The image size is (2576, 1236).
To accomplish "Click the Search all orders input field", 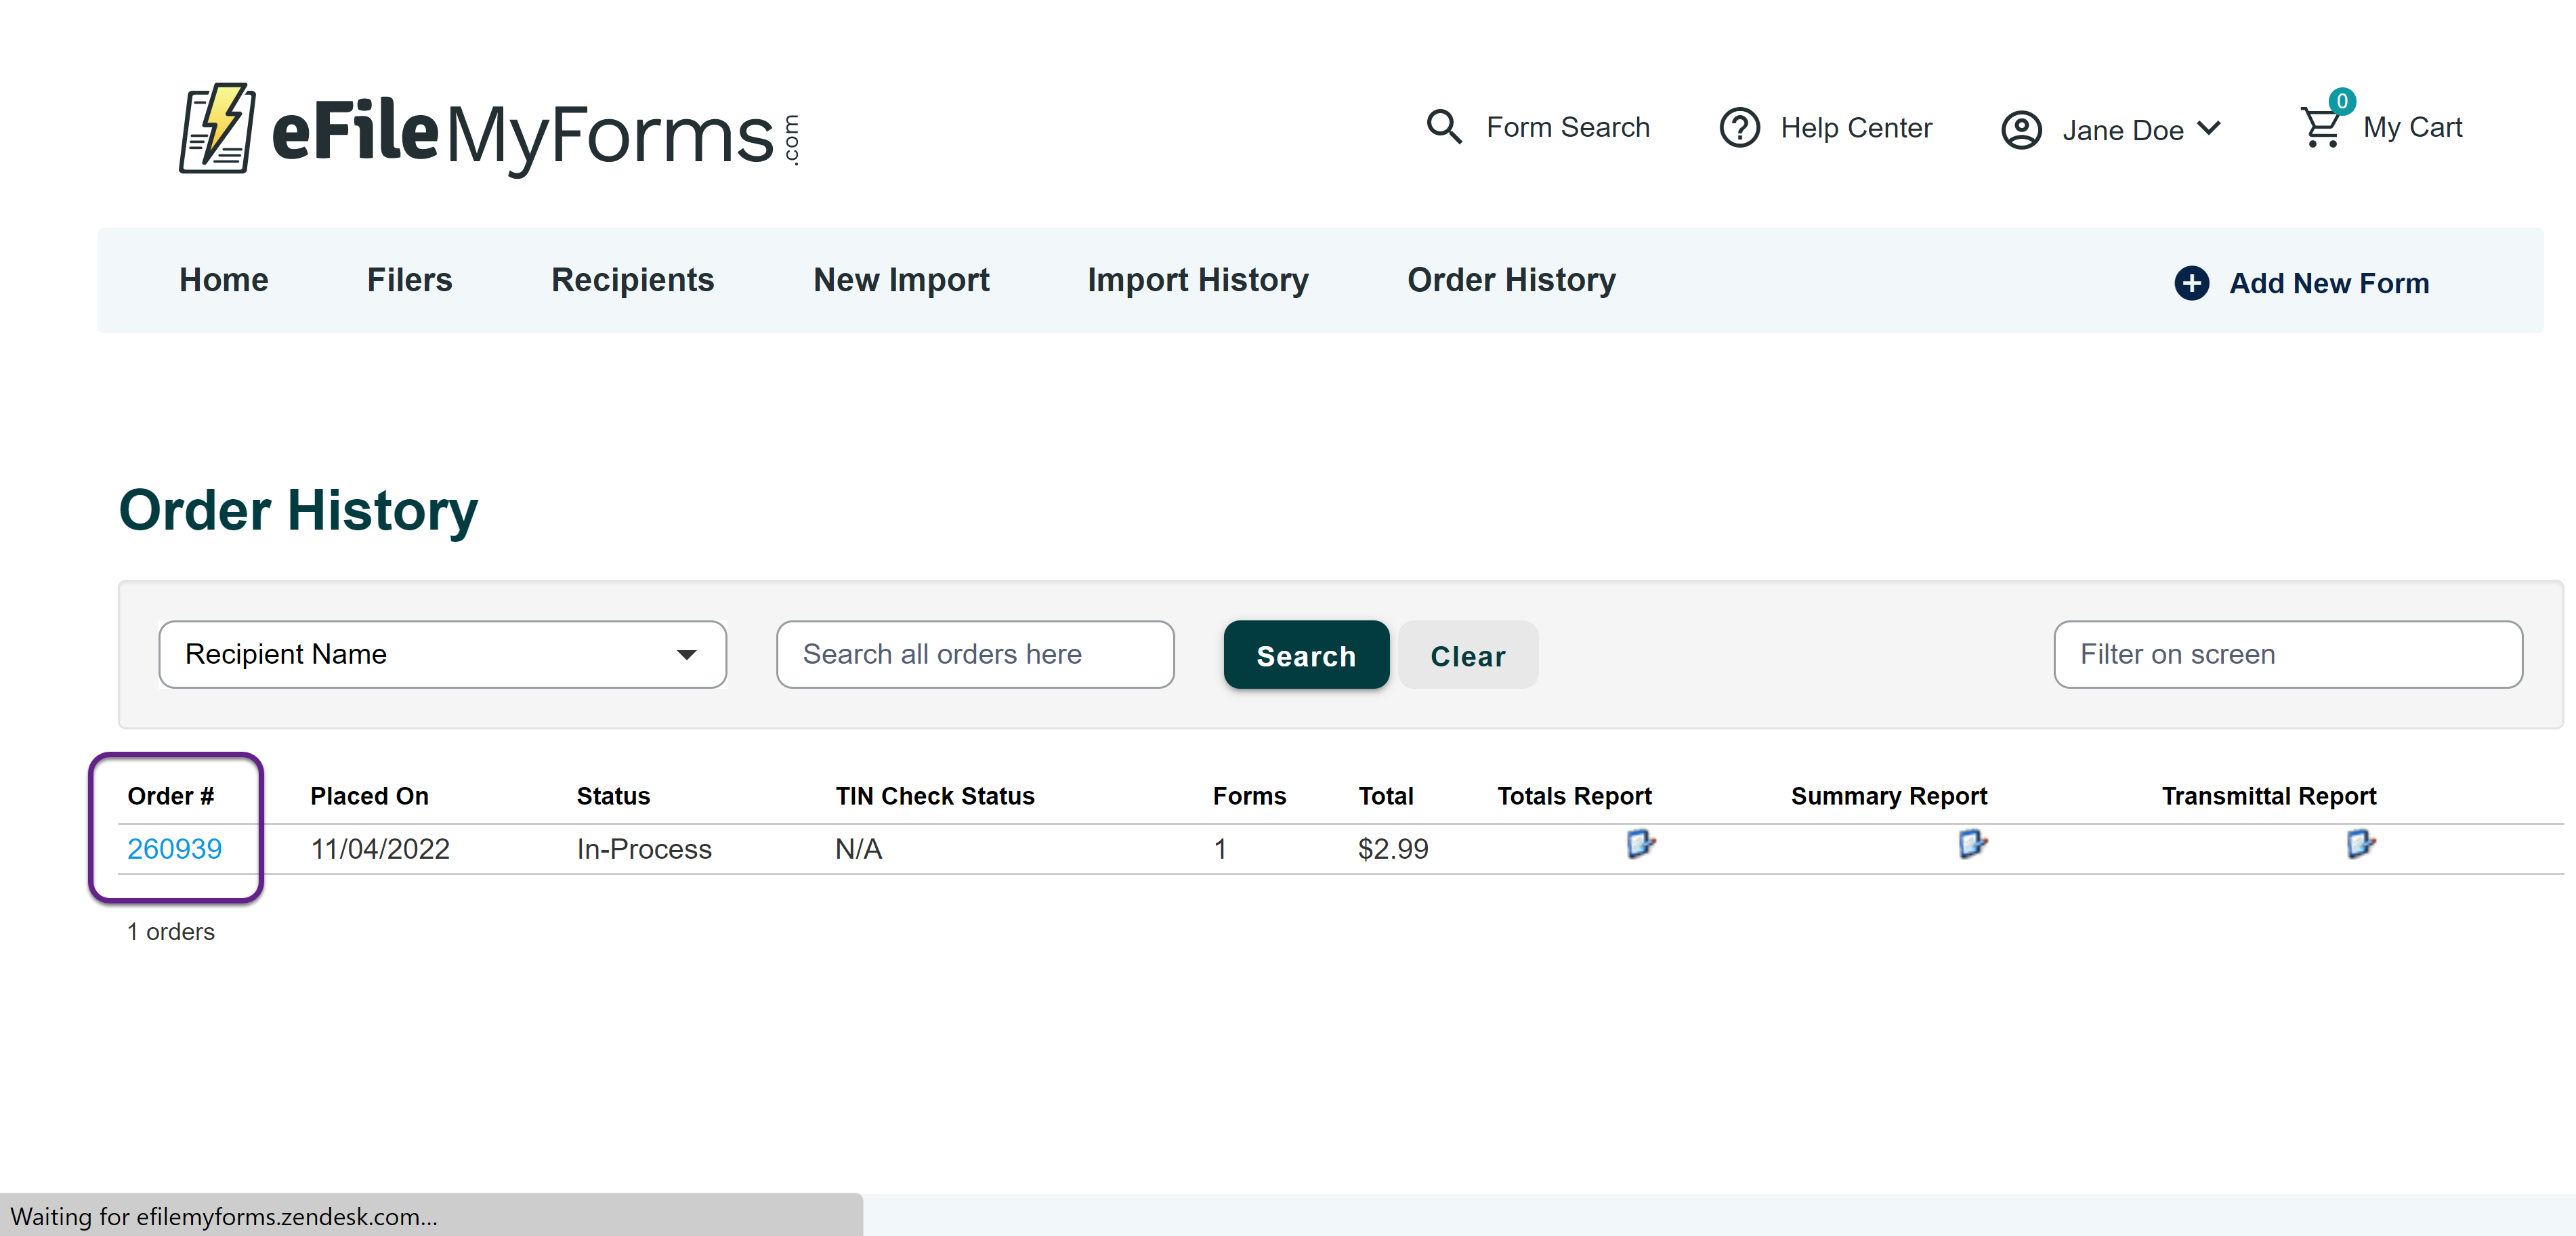I will coord(974,654).
